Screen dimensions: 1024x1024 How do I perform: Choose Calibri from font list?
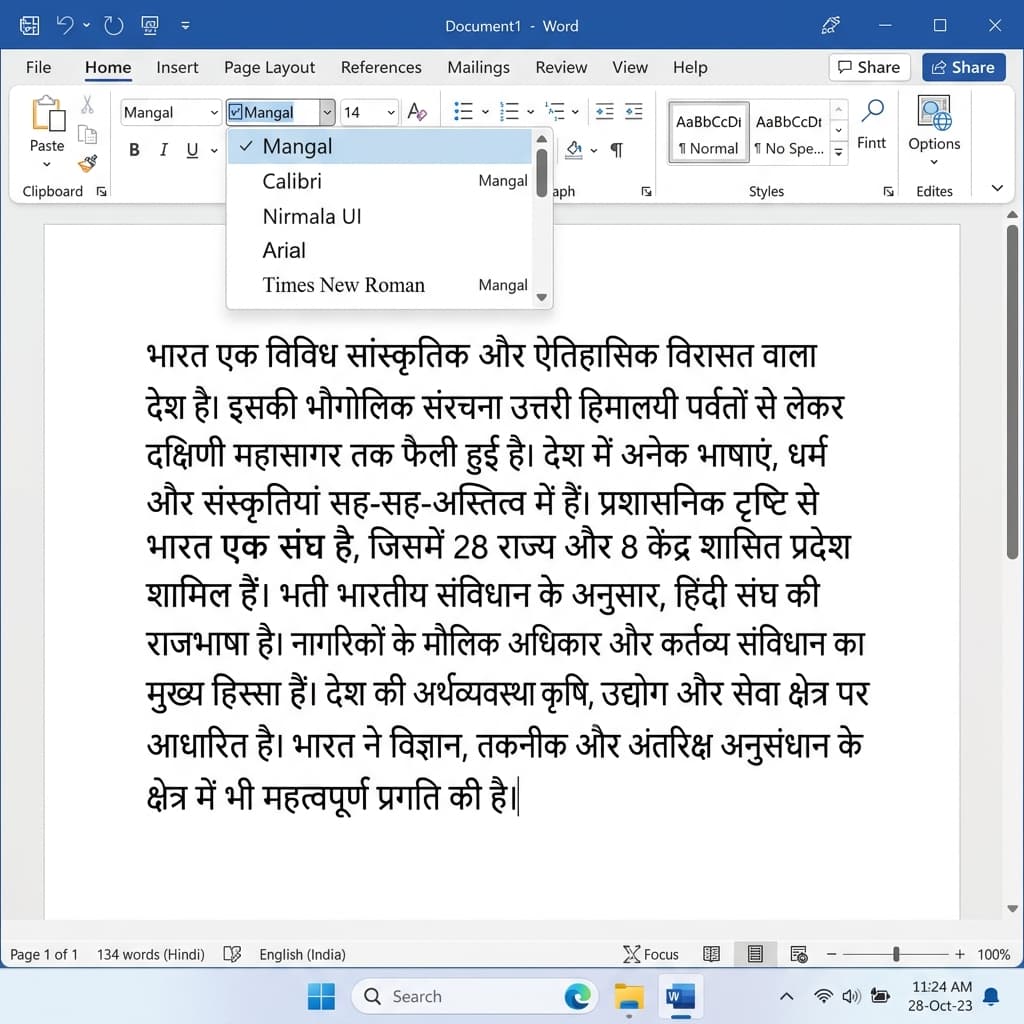pos(380,181)
